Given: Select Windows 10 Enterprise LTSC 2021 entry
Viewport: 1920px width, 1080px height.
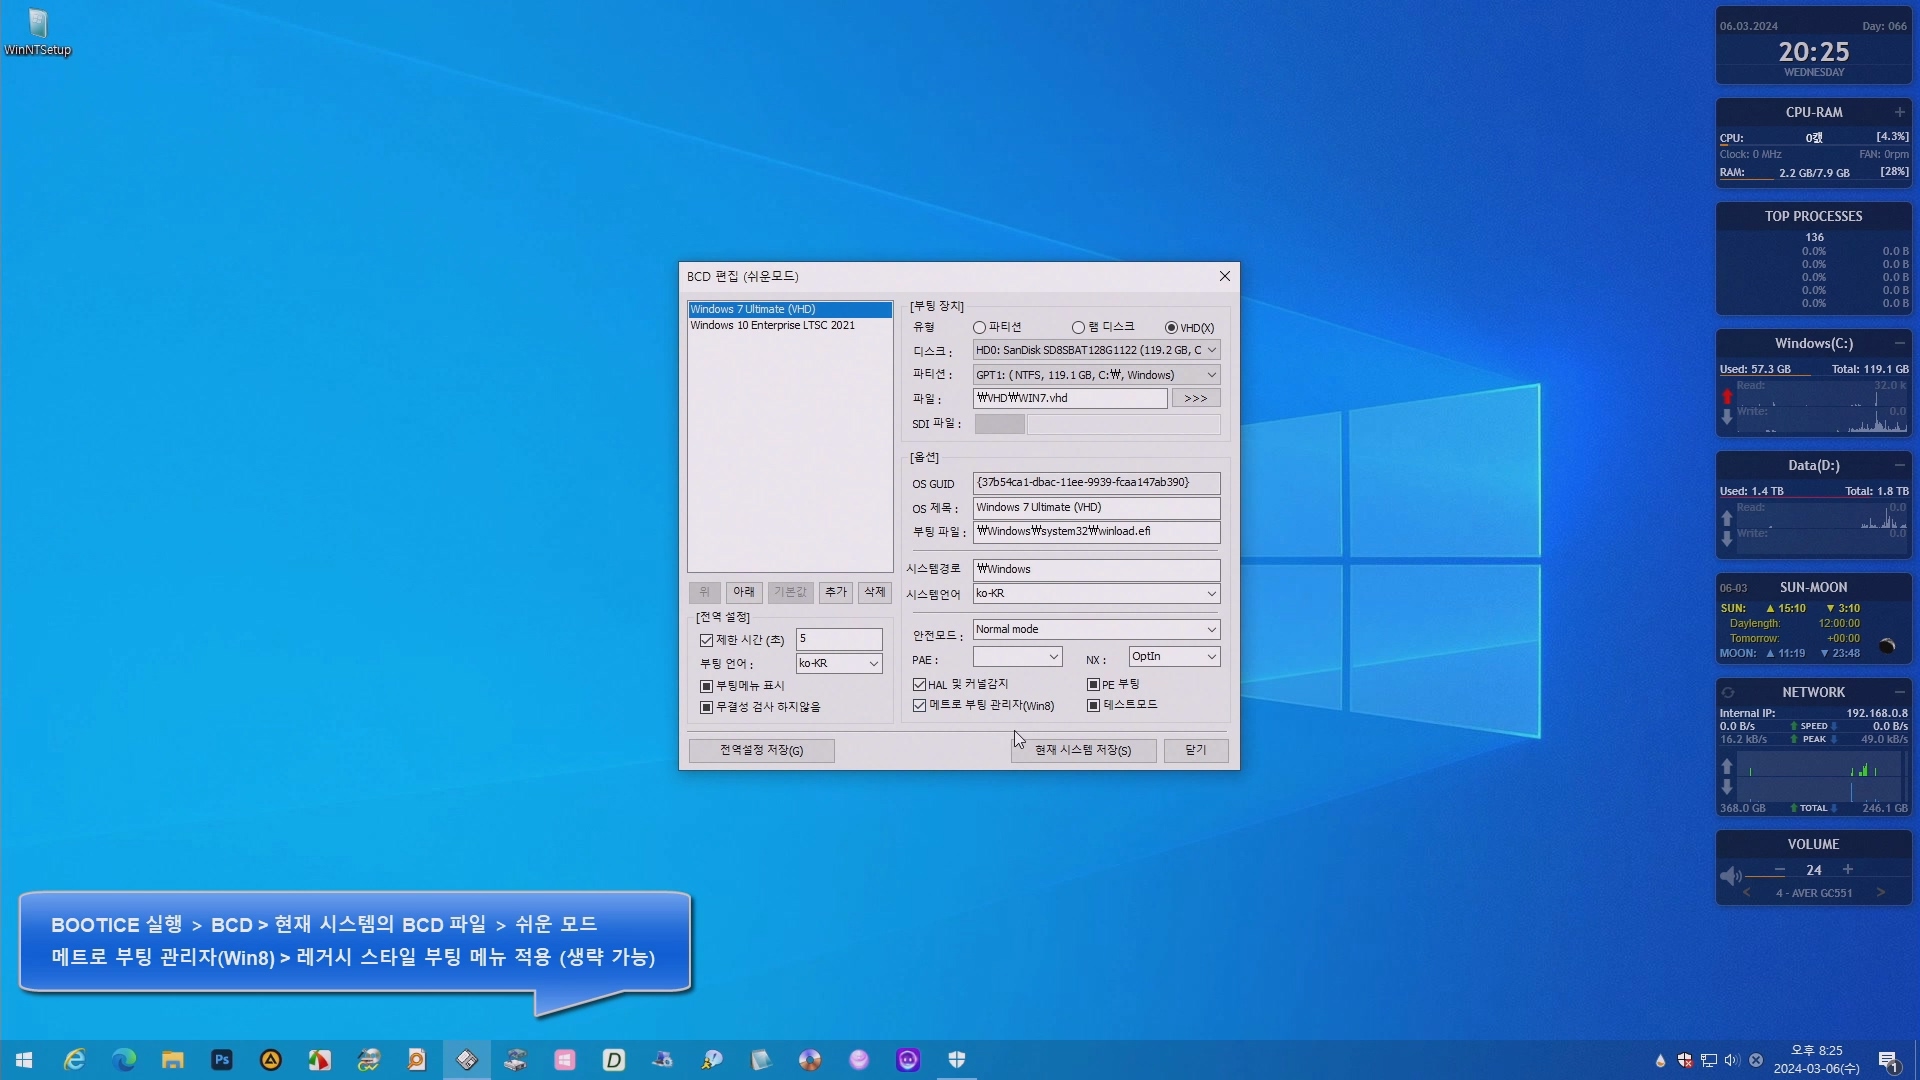Looking at the screenshot, I should tap(790, 326).
